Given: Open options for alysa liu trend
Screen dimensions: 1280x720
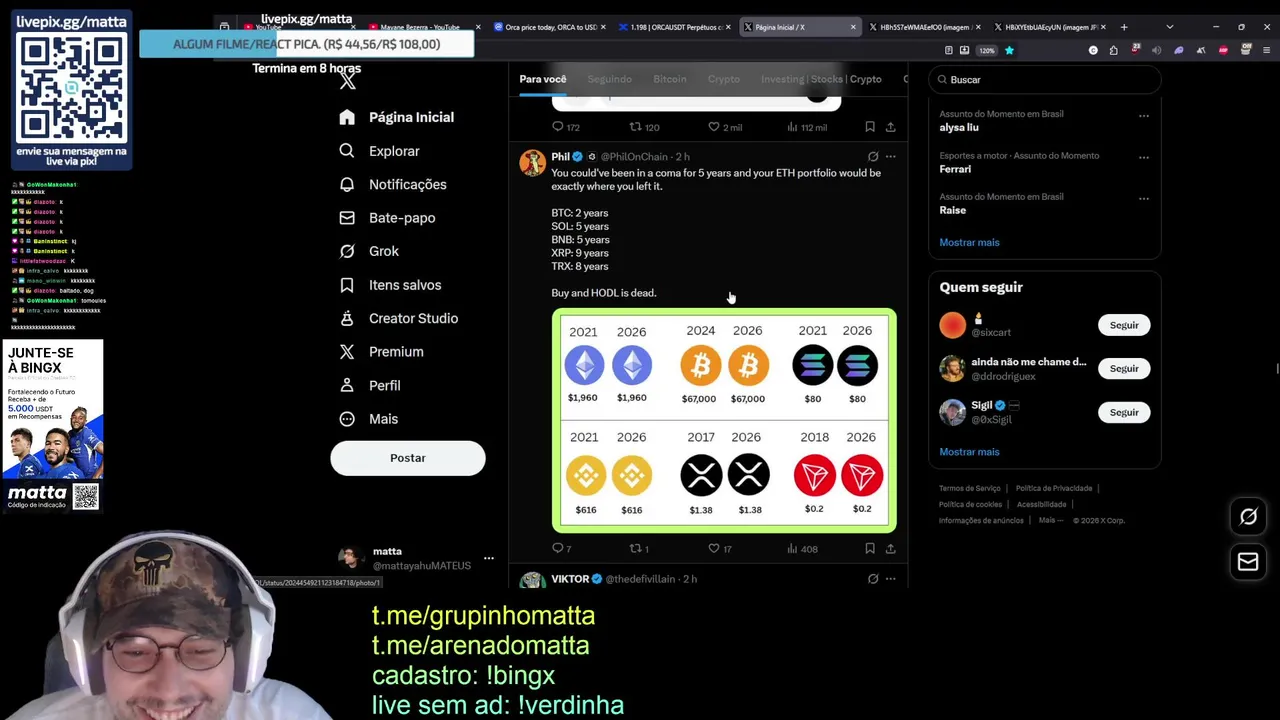Looking at the screenshot, I should tap(1144, 115).
